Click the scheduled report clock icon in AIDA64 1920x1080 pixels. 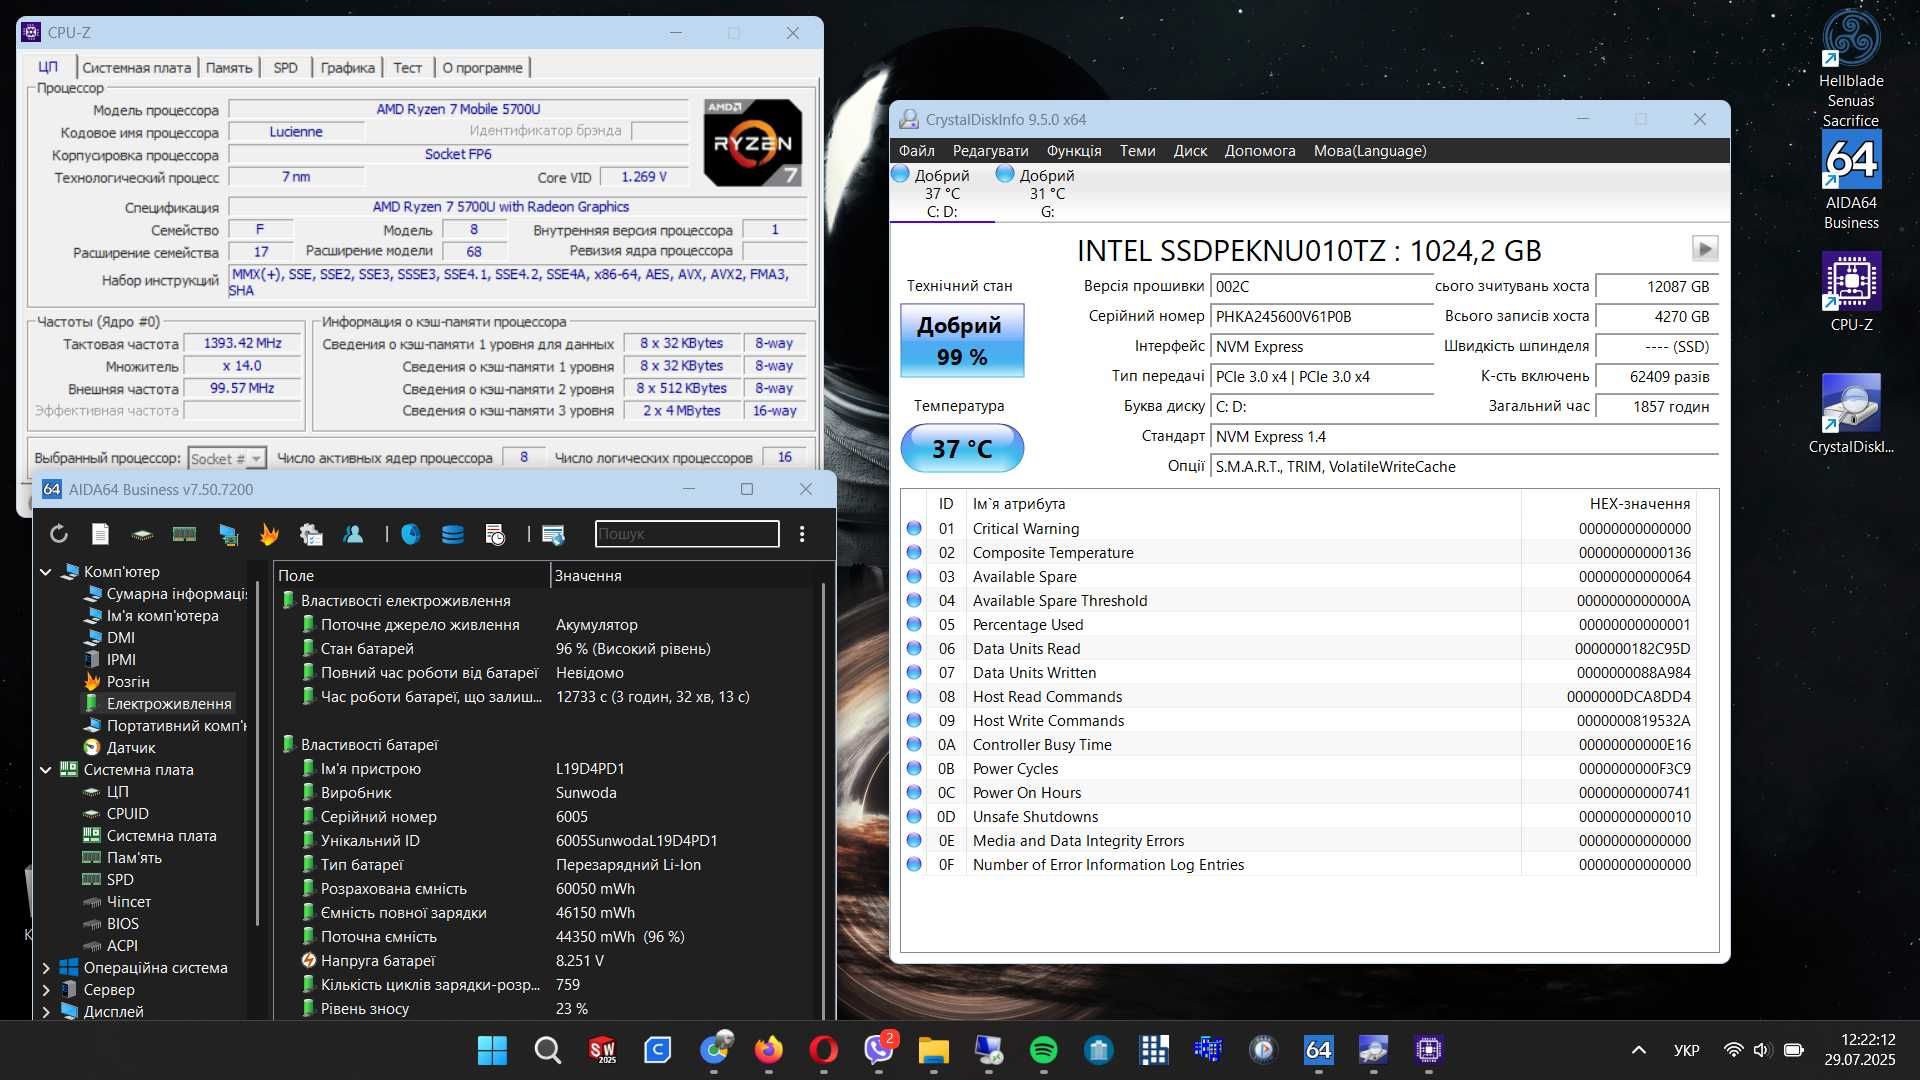tap(495, 534)
